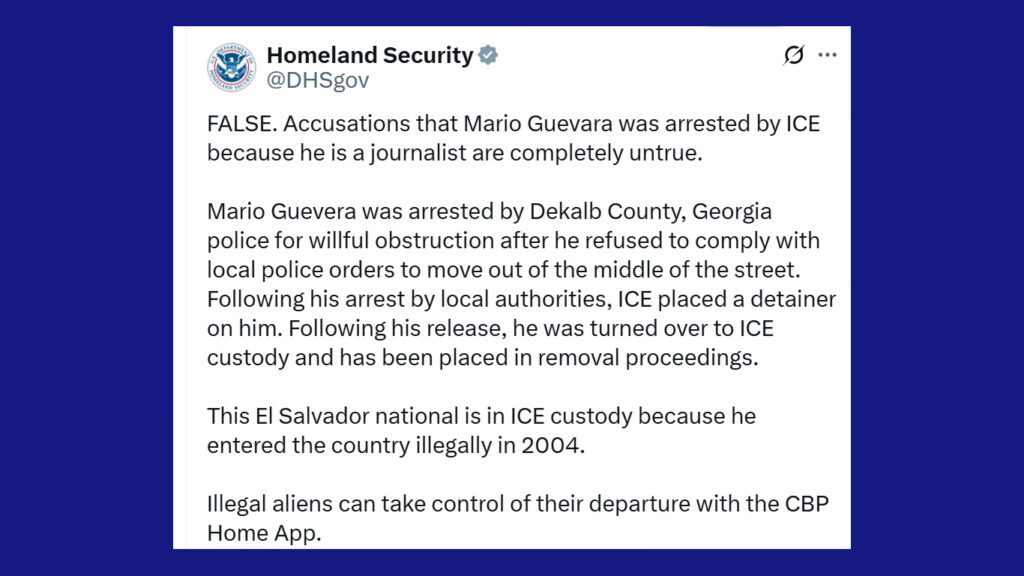Open the Grok explain-post icon
This screenshot has height=576, width=1024.
pos(793,55)
